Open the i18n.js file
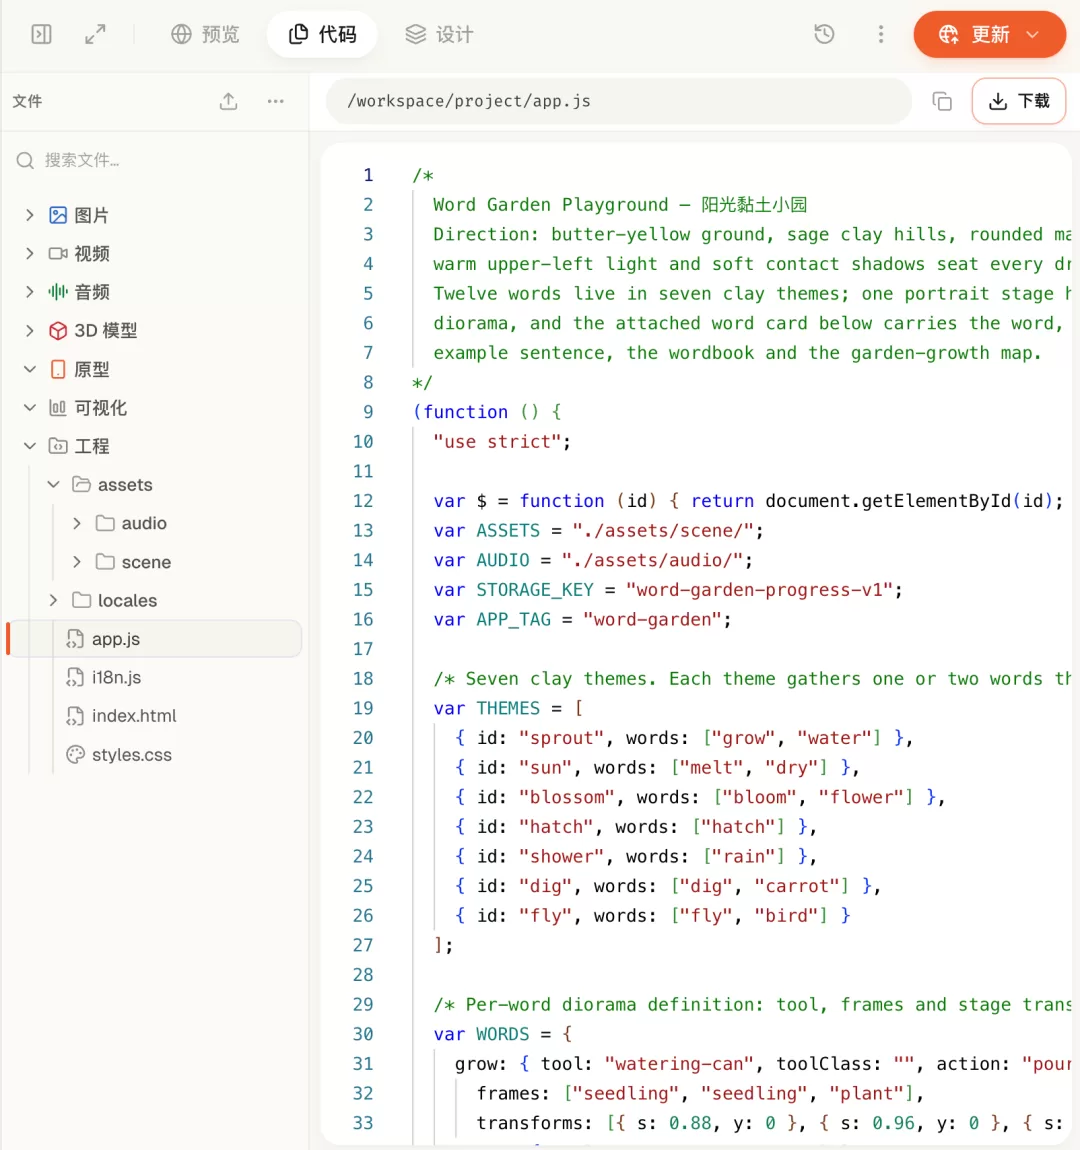 (117, 678)
